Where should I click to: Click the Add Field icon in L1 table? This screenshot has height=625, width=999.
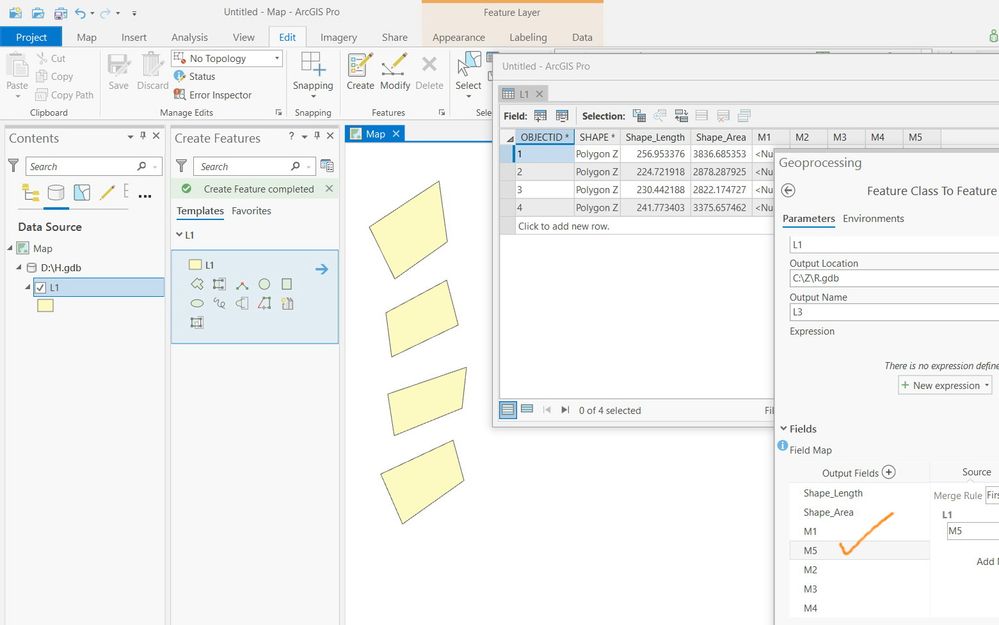[x=540, y=115]
